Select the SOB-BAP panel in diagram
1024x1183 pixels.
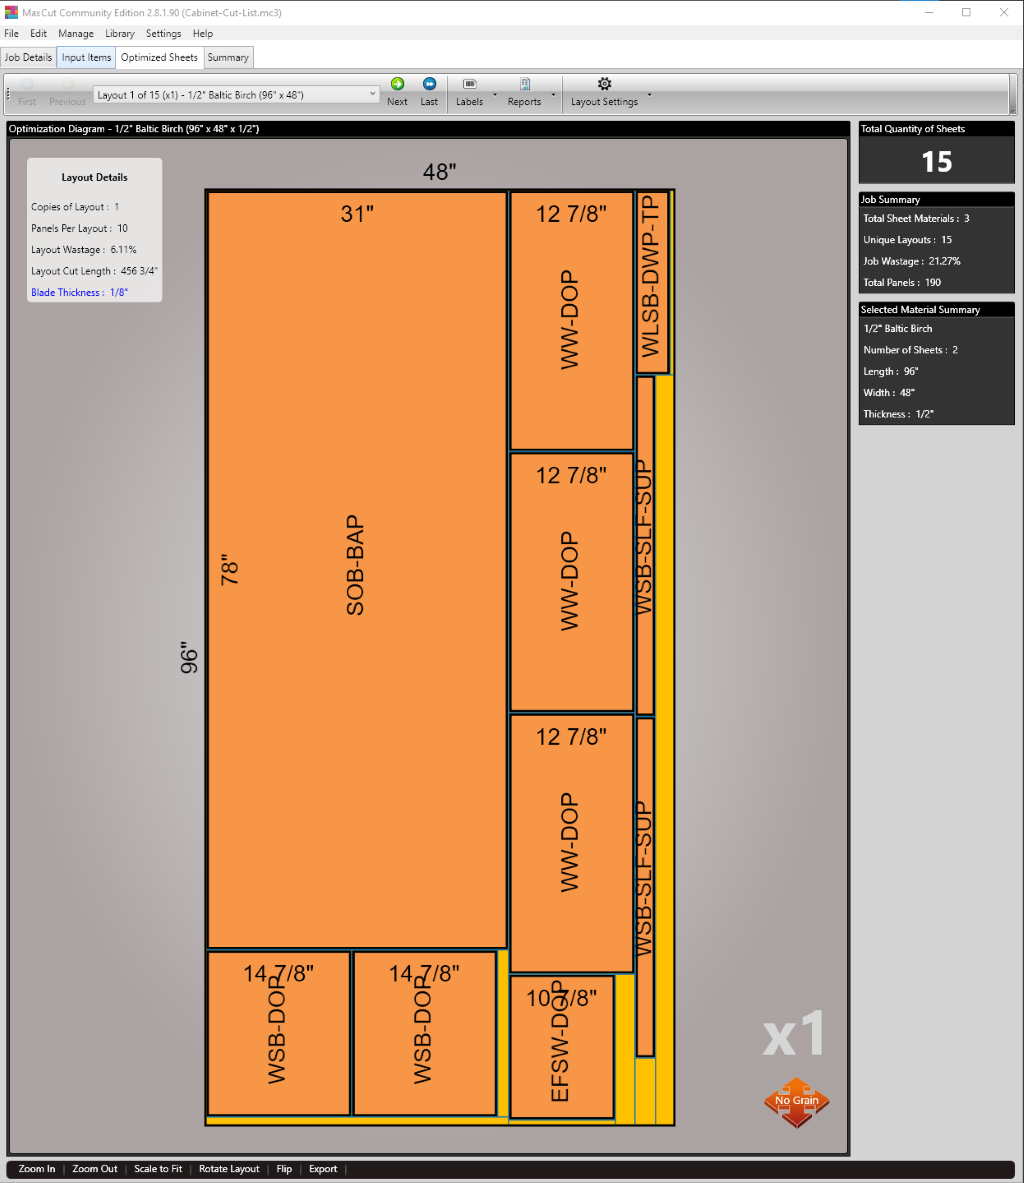356,570
